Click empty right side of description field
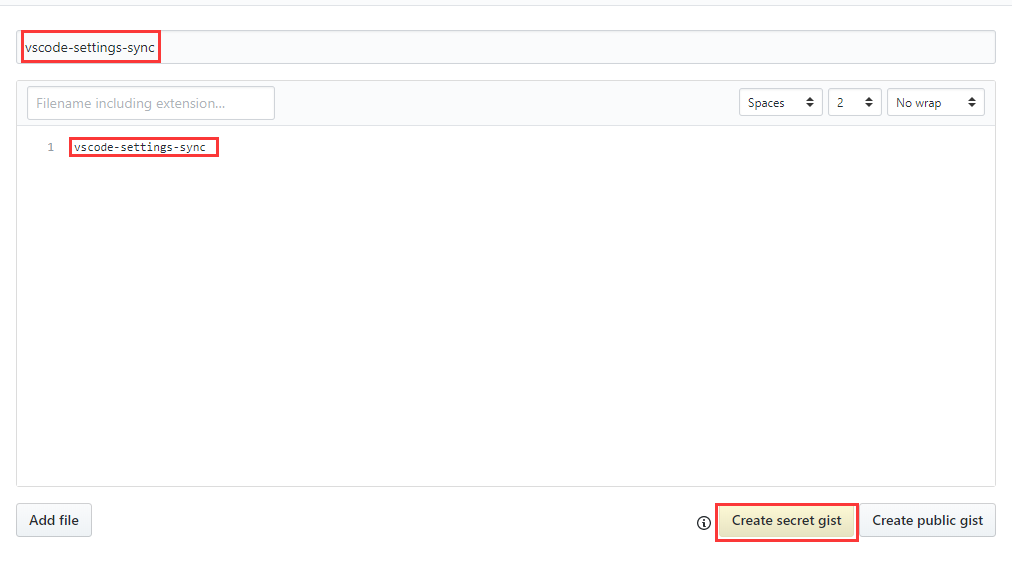The height and width of the screenshot is (574, 1012). coord(600,48)
